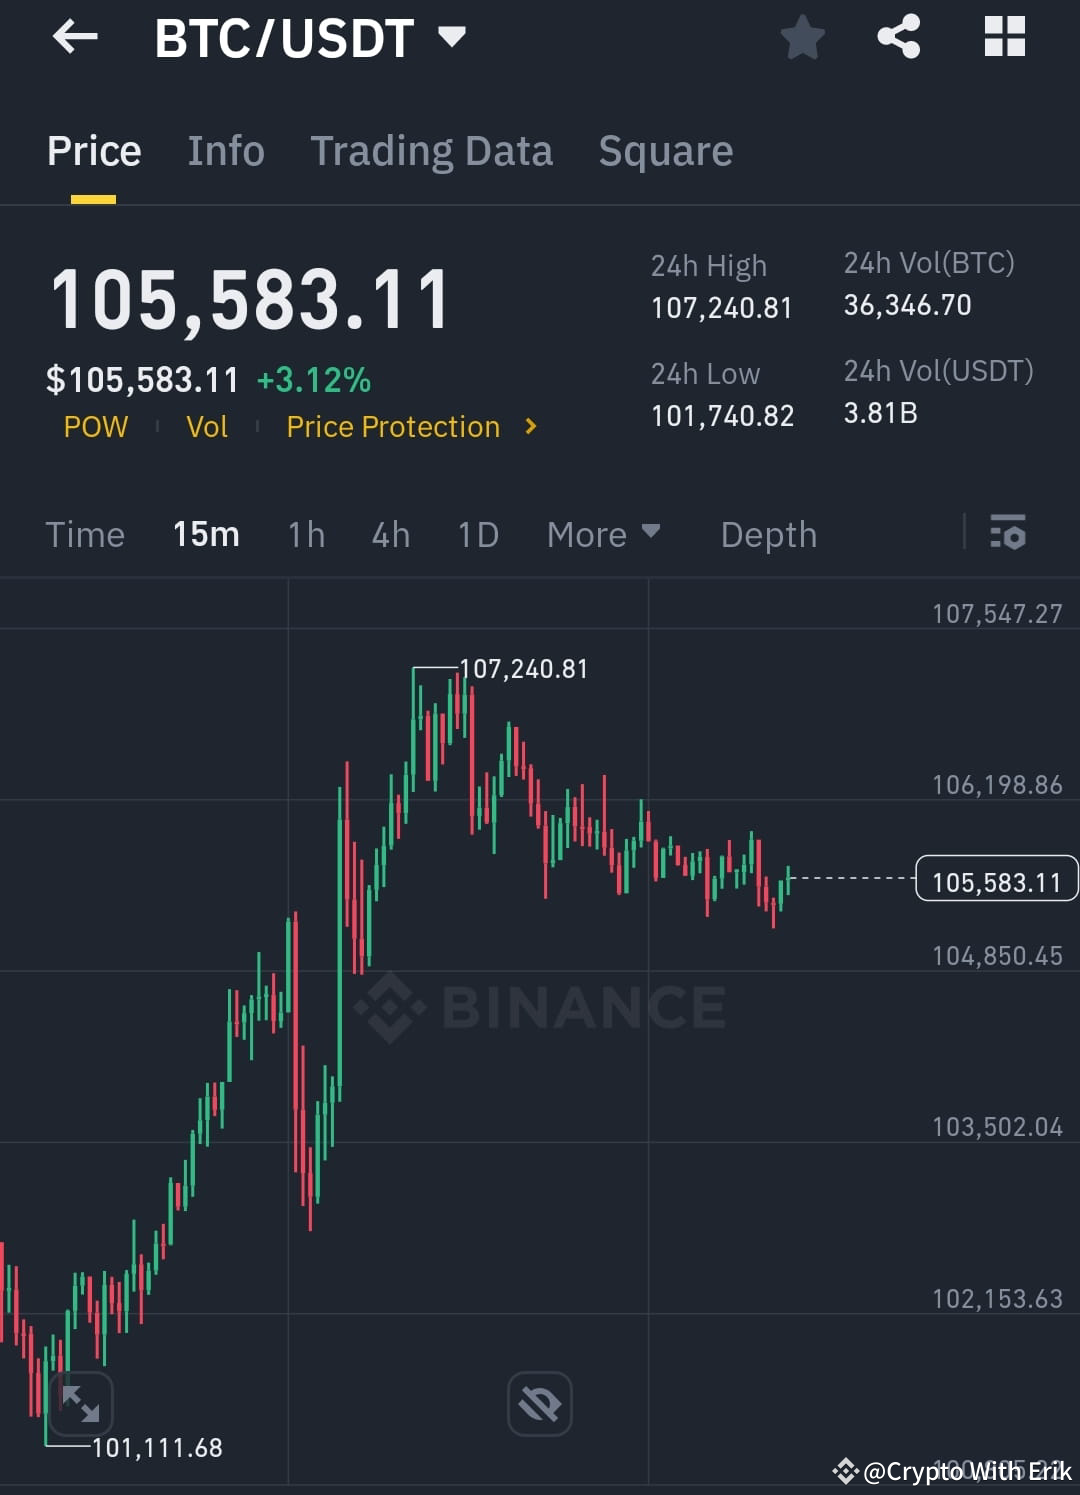The width and height of the screenshot is (1080, 1495).
Task: Switch to the Trading Data tab
Action: tap(432, 150)
